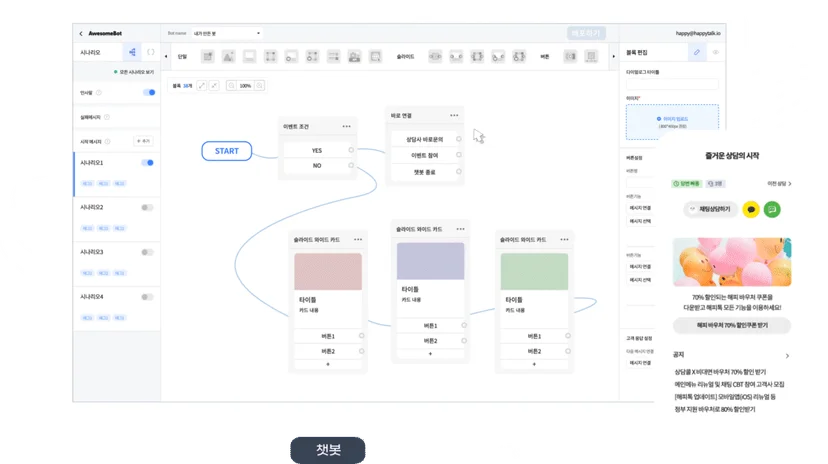Image resolution: width=828 pixels, height=464 pixels.
Task: Zoom in with the magnifier right of 100%
Action: click(259, 86)
